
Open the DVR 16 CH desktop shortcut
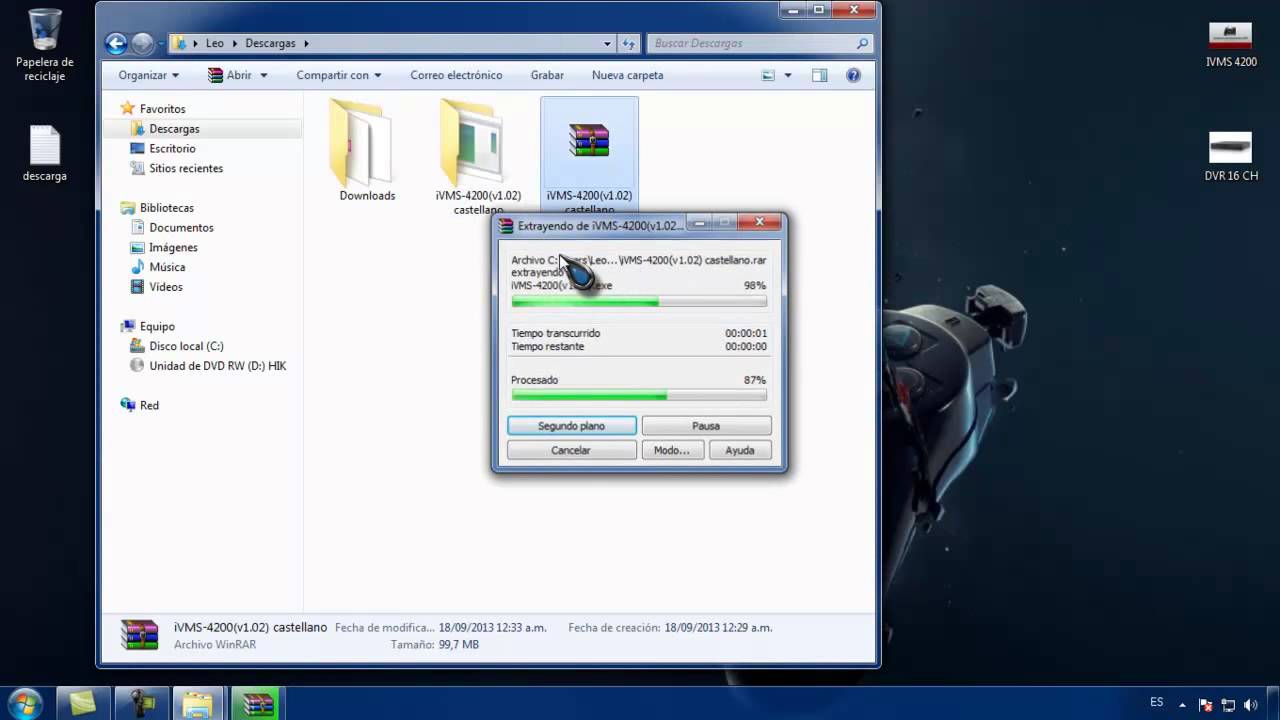tap(1230, 157)
